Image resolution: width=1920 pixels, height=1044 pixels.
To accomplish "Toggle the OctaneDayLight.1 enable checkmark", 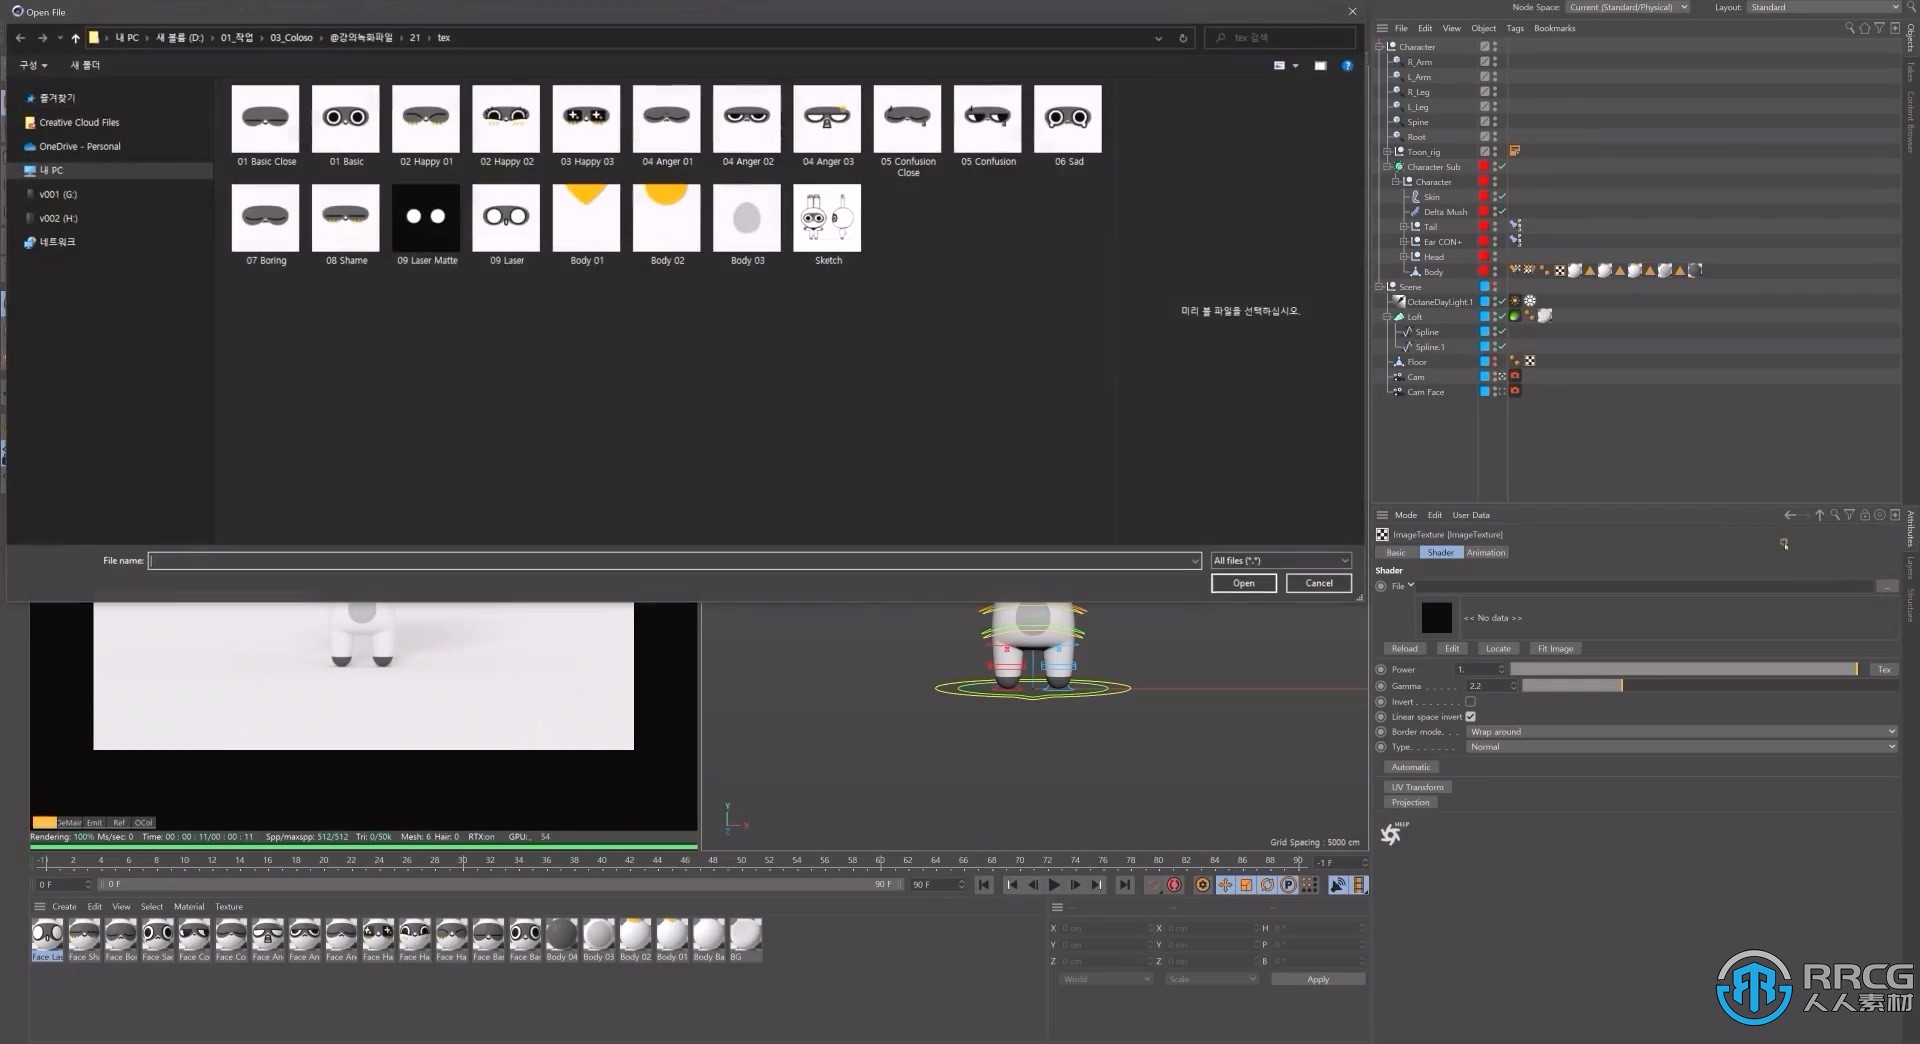I will 1502,301.
